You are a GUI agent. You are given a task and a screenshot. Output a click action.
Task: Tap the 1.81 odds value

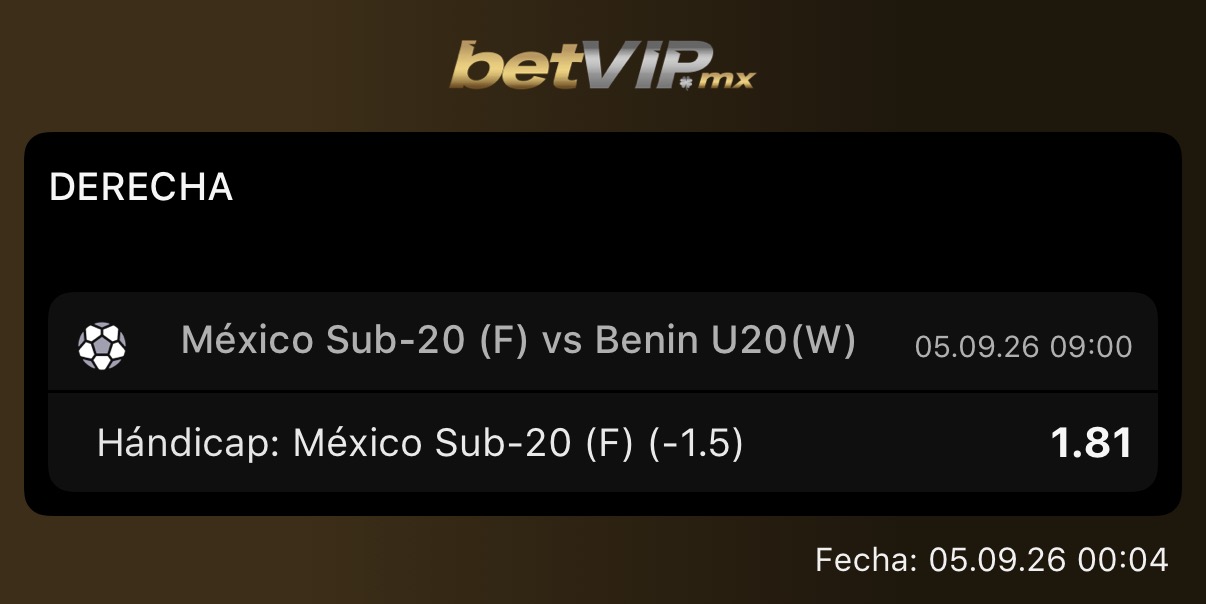[x=1091, y=443]
